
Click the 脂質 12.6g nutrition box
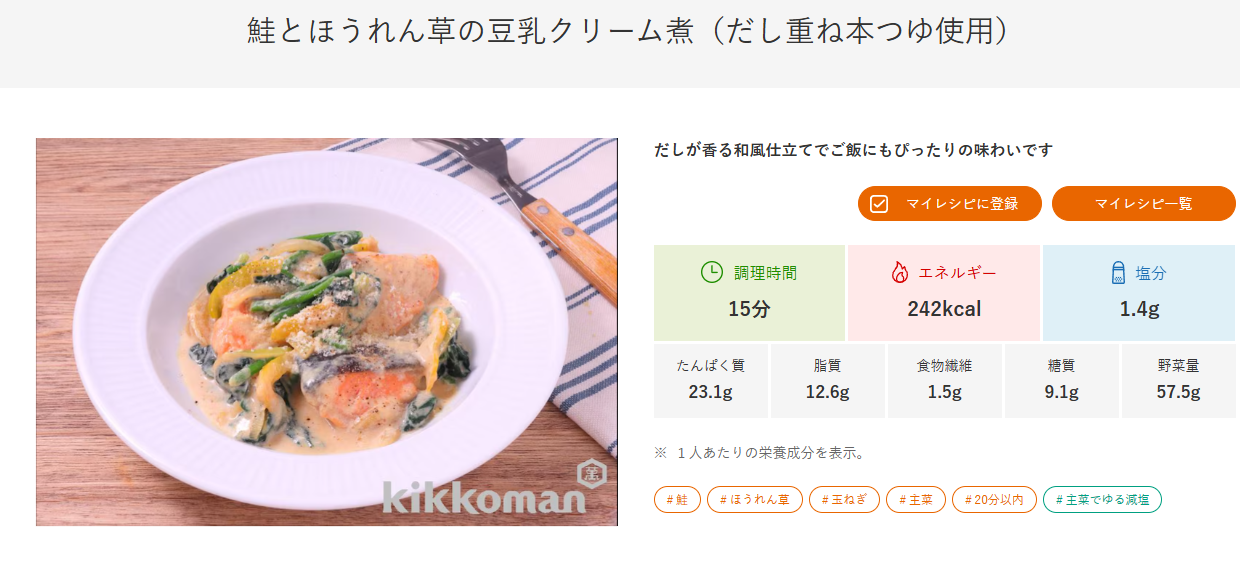click(827, 380)
